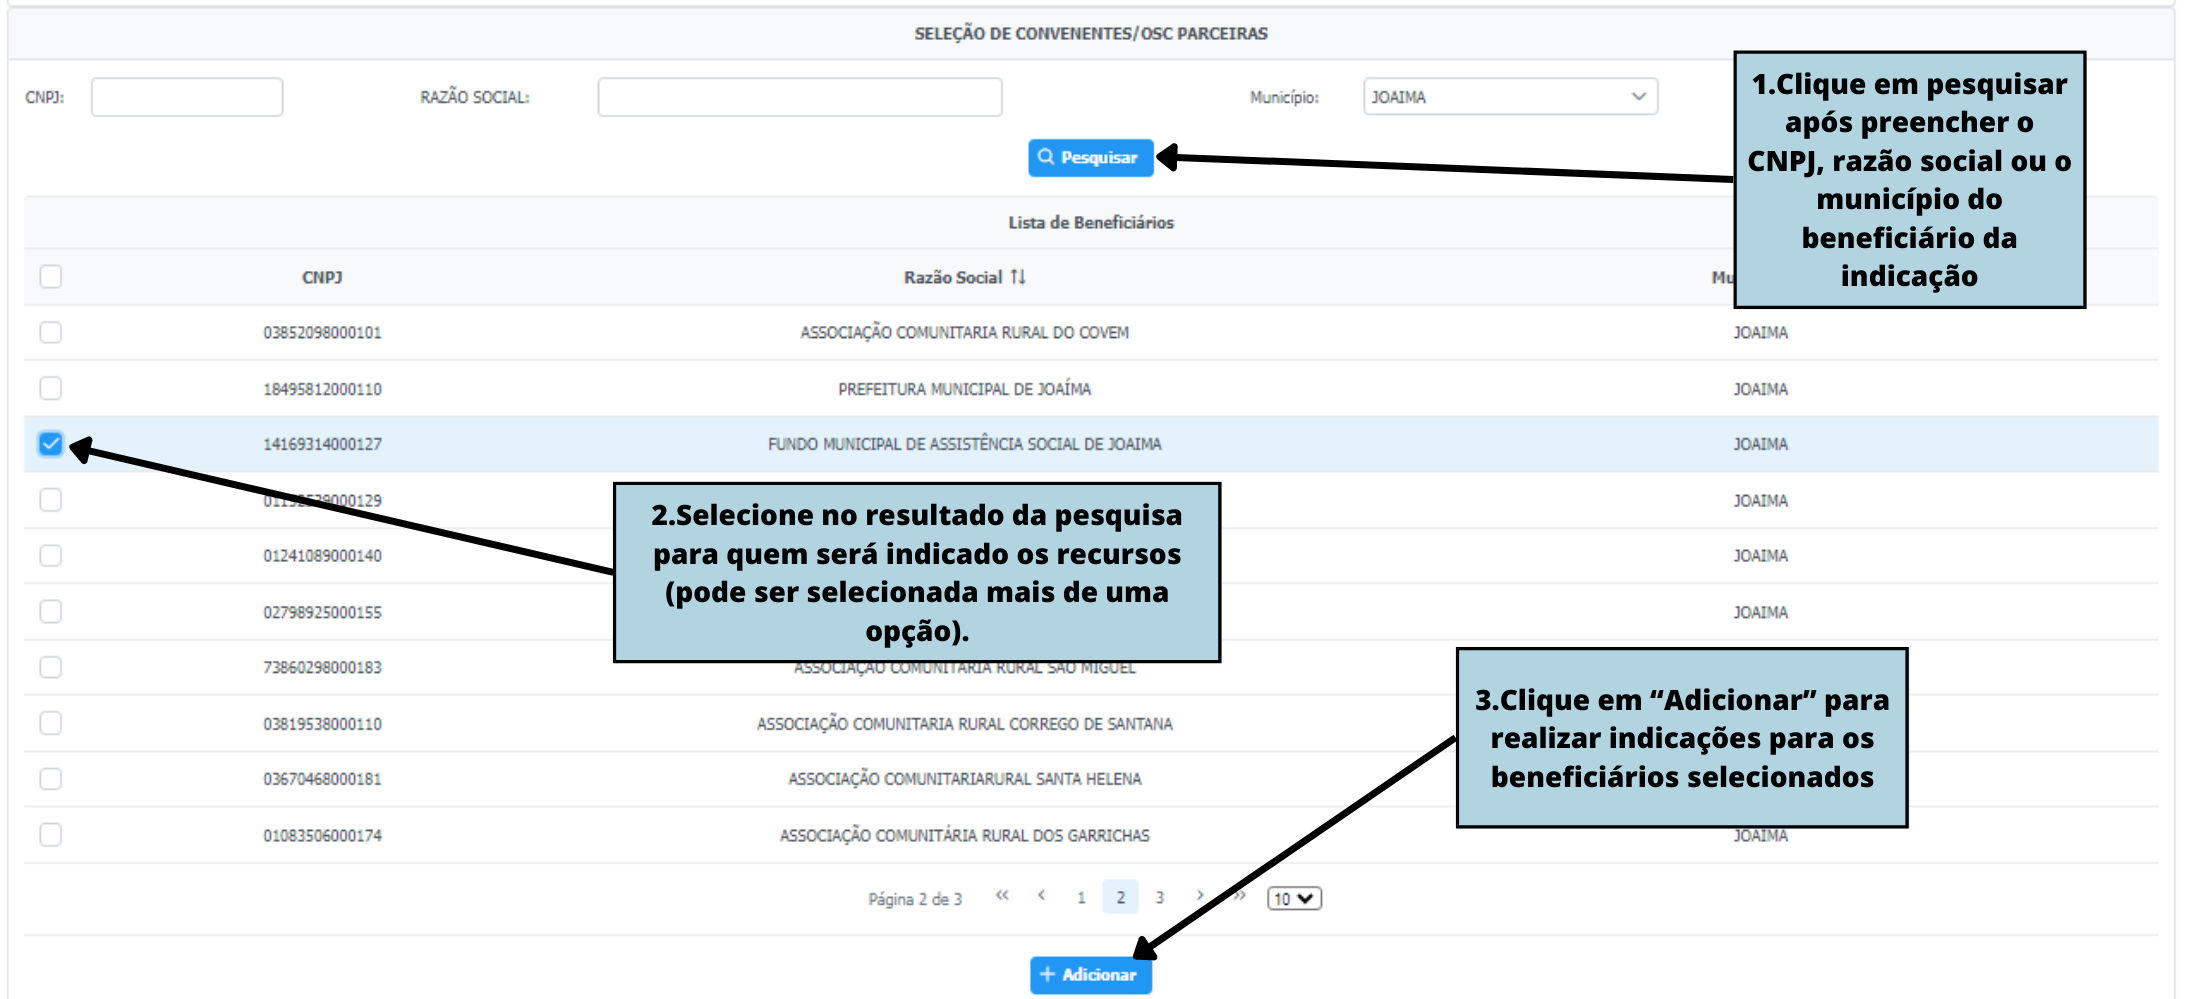Screen dimensions: 2186x999
Task: Click the CNPJ input field
Action: (x=187, y=97)
